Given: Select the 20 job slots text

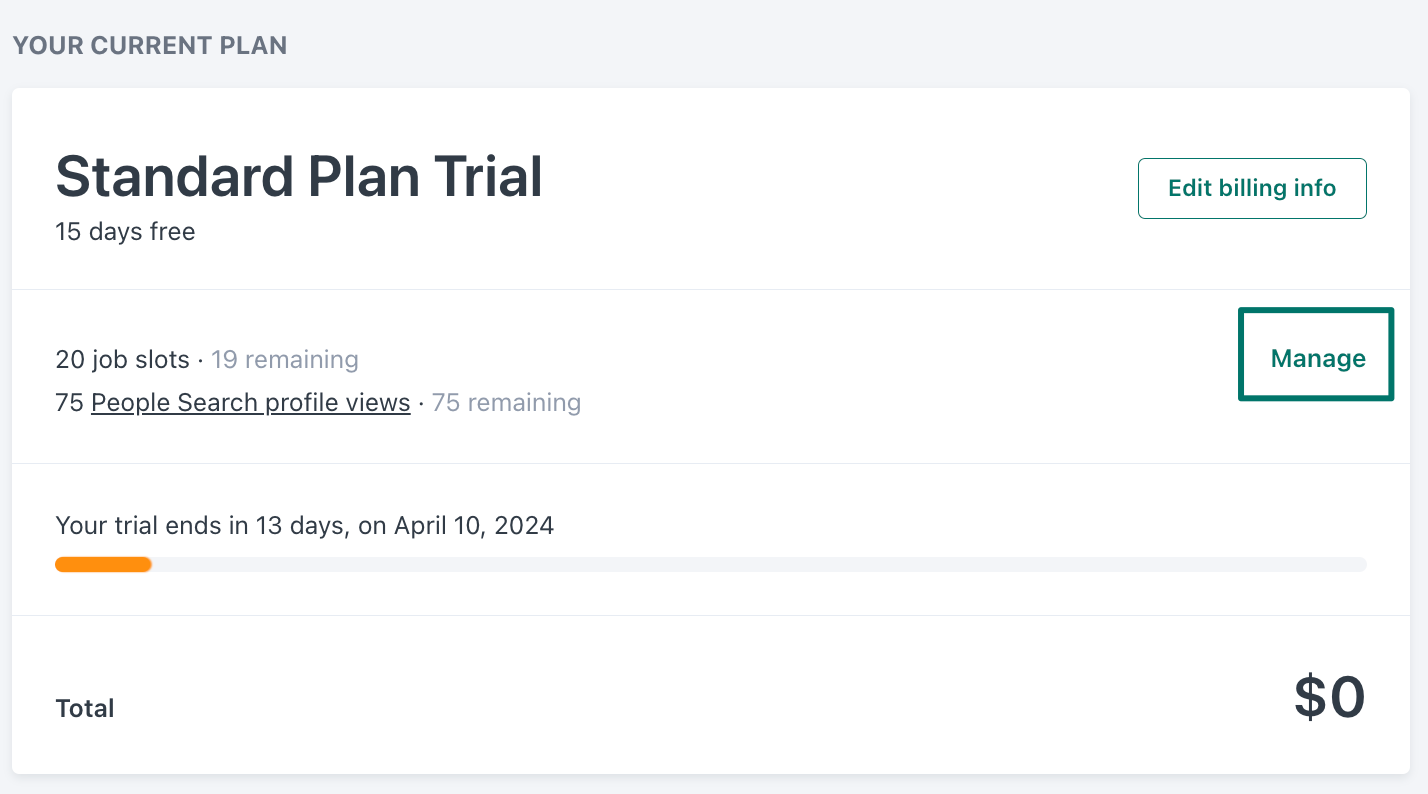Looking at the screenshot, I should (122, 359).
